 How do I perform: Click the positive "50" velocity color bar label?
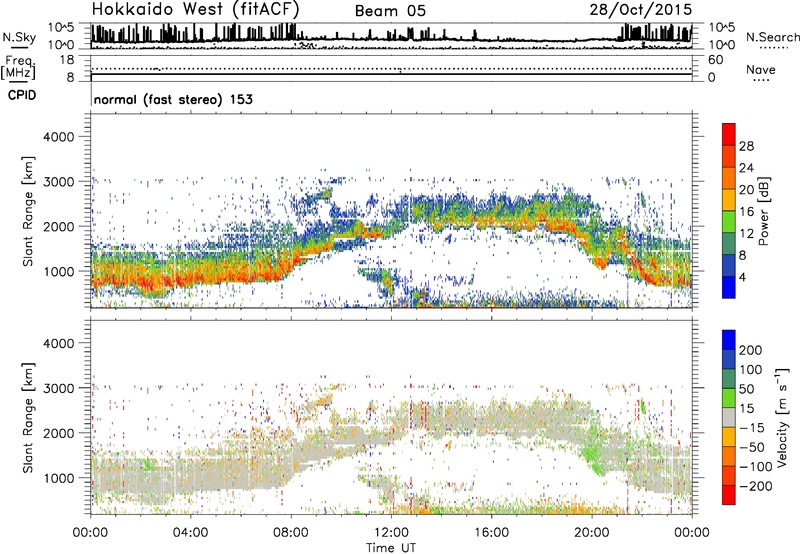(747, 389)
